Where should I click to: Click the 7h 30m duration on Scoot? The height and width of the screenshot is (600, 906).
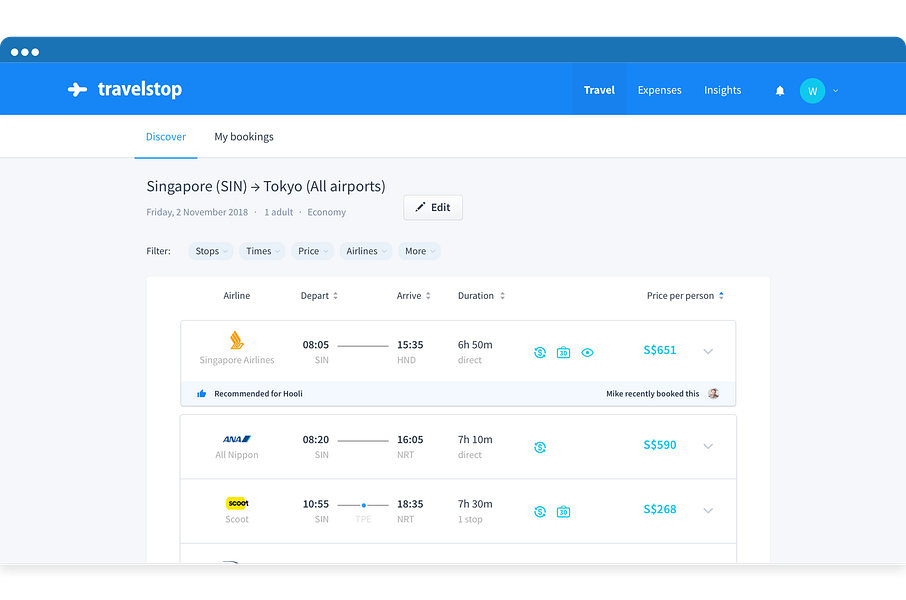pos(475,504)
